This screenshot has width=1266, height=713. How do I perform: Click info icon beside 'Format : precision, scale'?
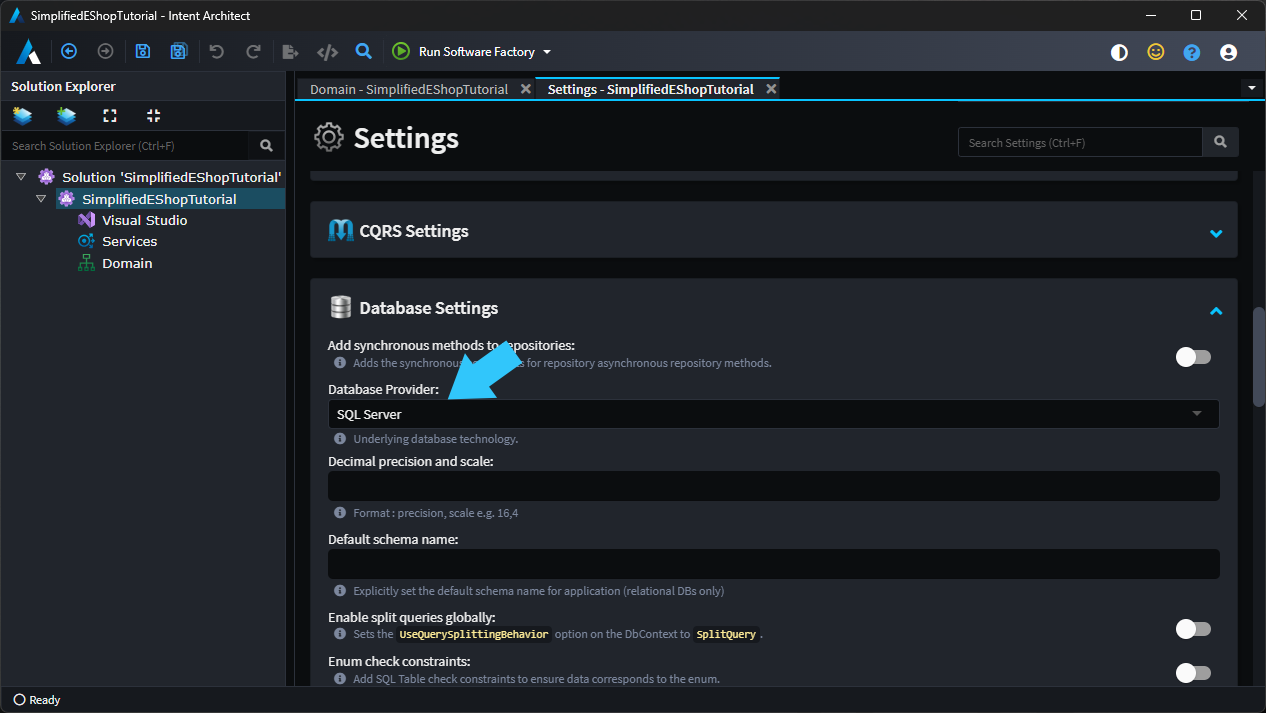click(x=341, y=513)
